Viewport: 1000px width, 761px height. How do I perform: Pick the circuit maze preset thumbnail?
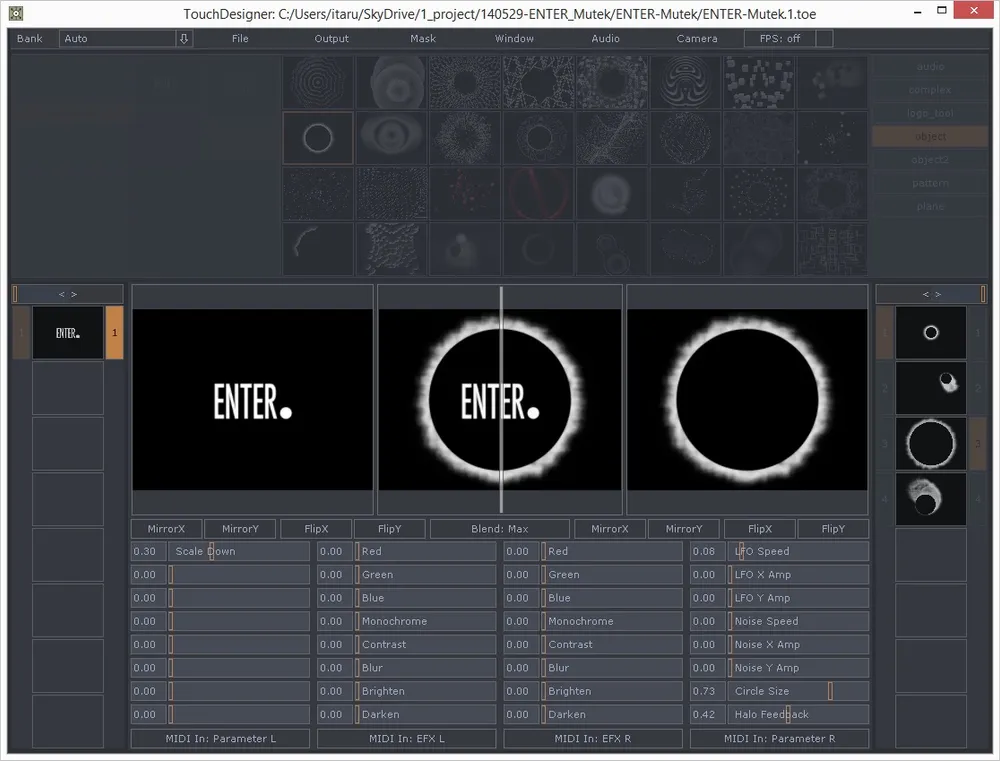pyautogui.click(x=832, y=249)
